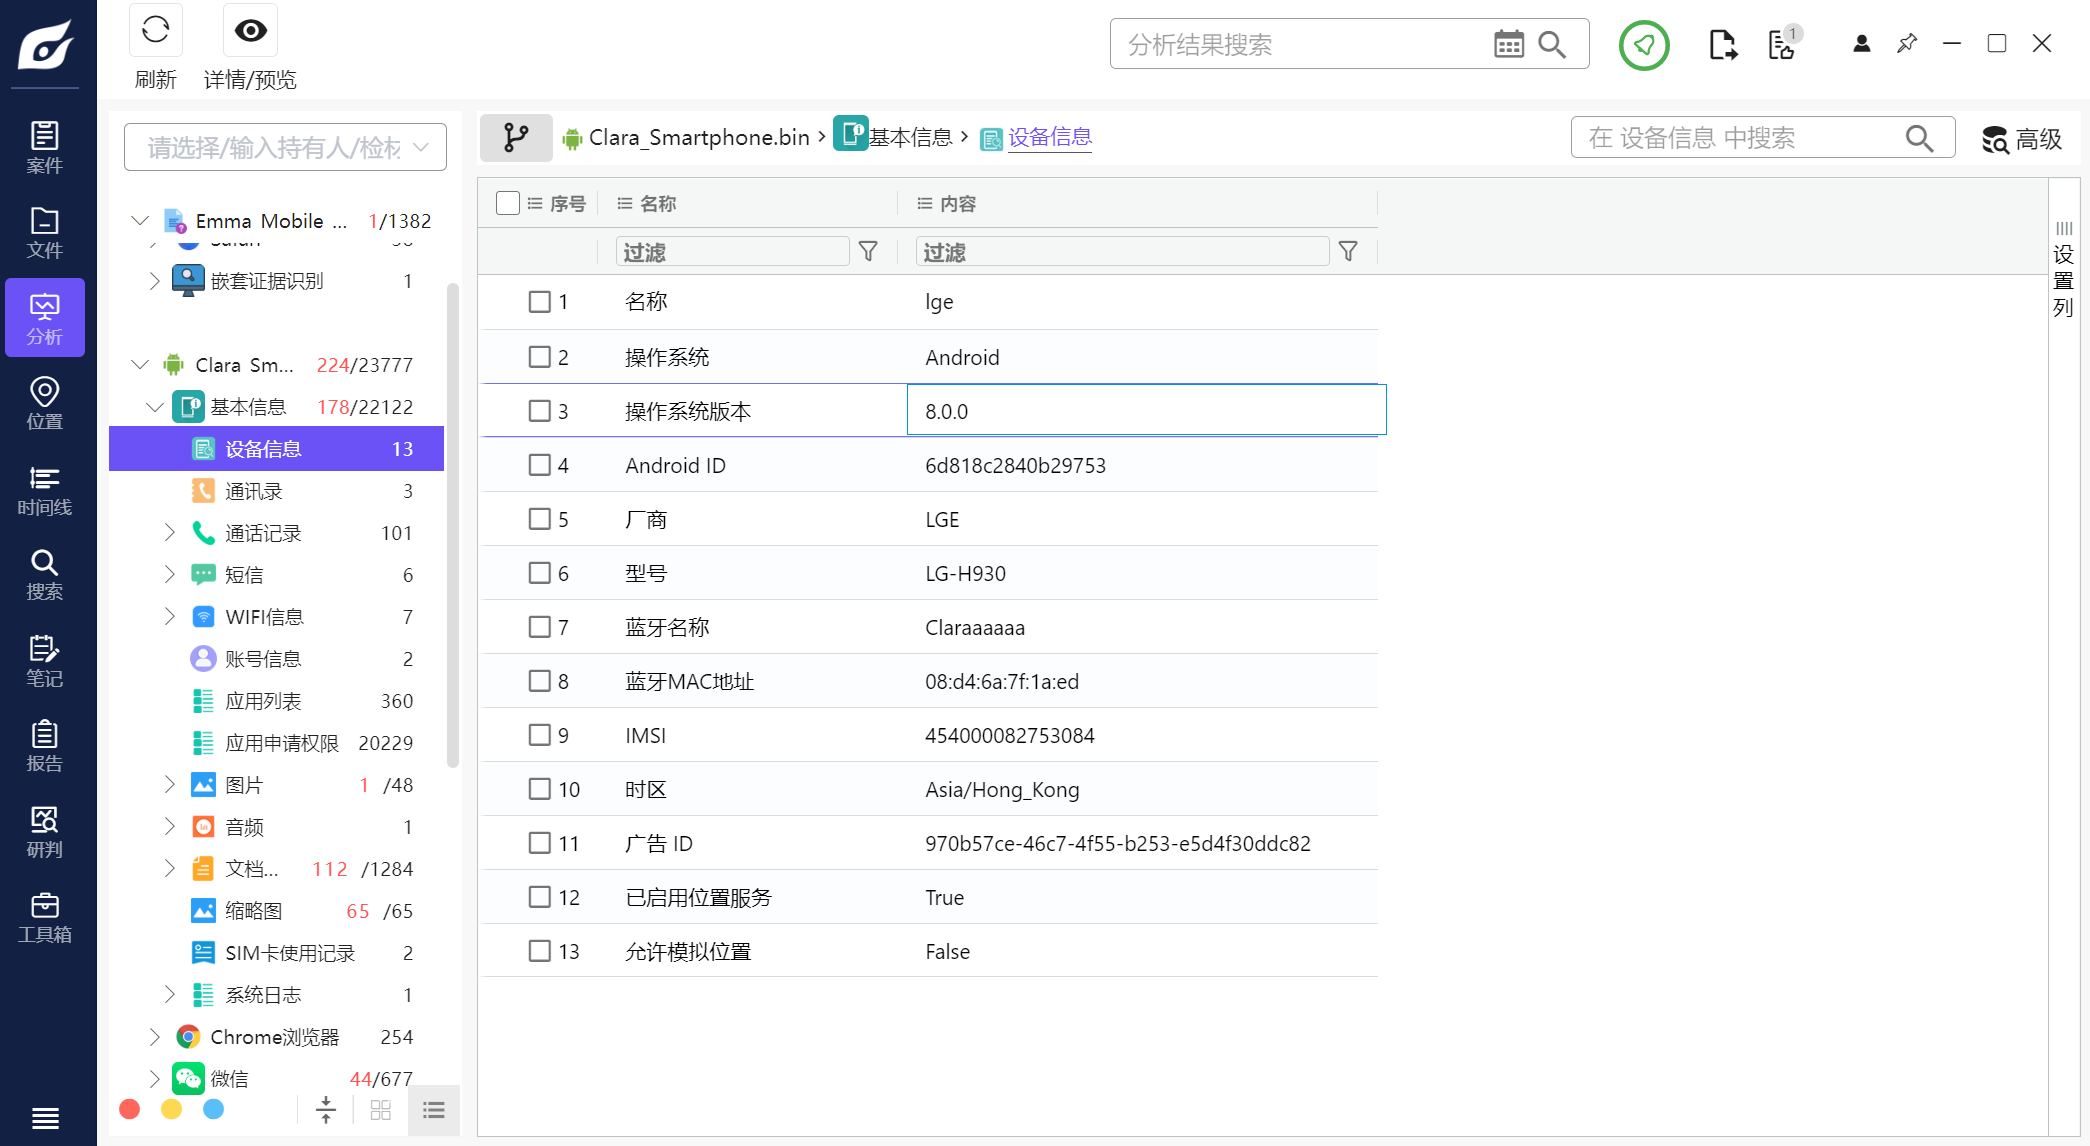Switch to the 报告 report tab
The image size is (2090, 1146).
tap(44, 746)
